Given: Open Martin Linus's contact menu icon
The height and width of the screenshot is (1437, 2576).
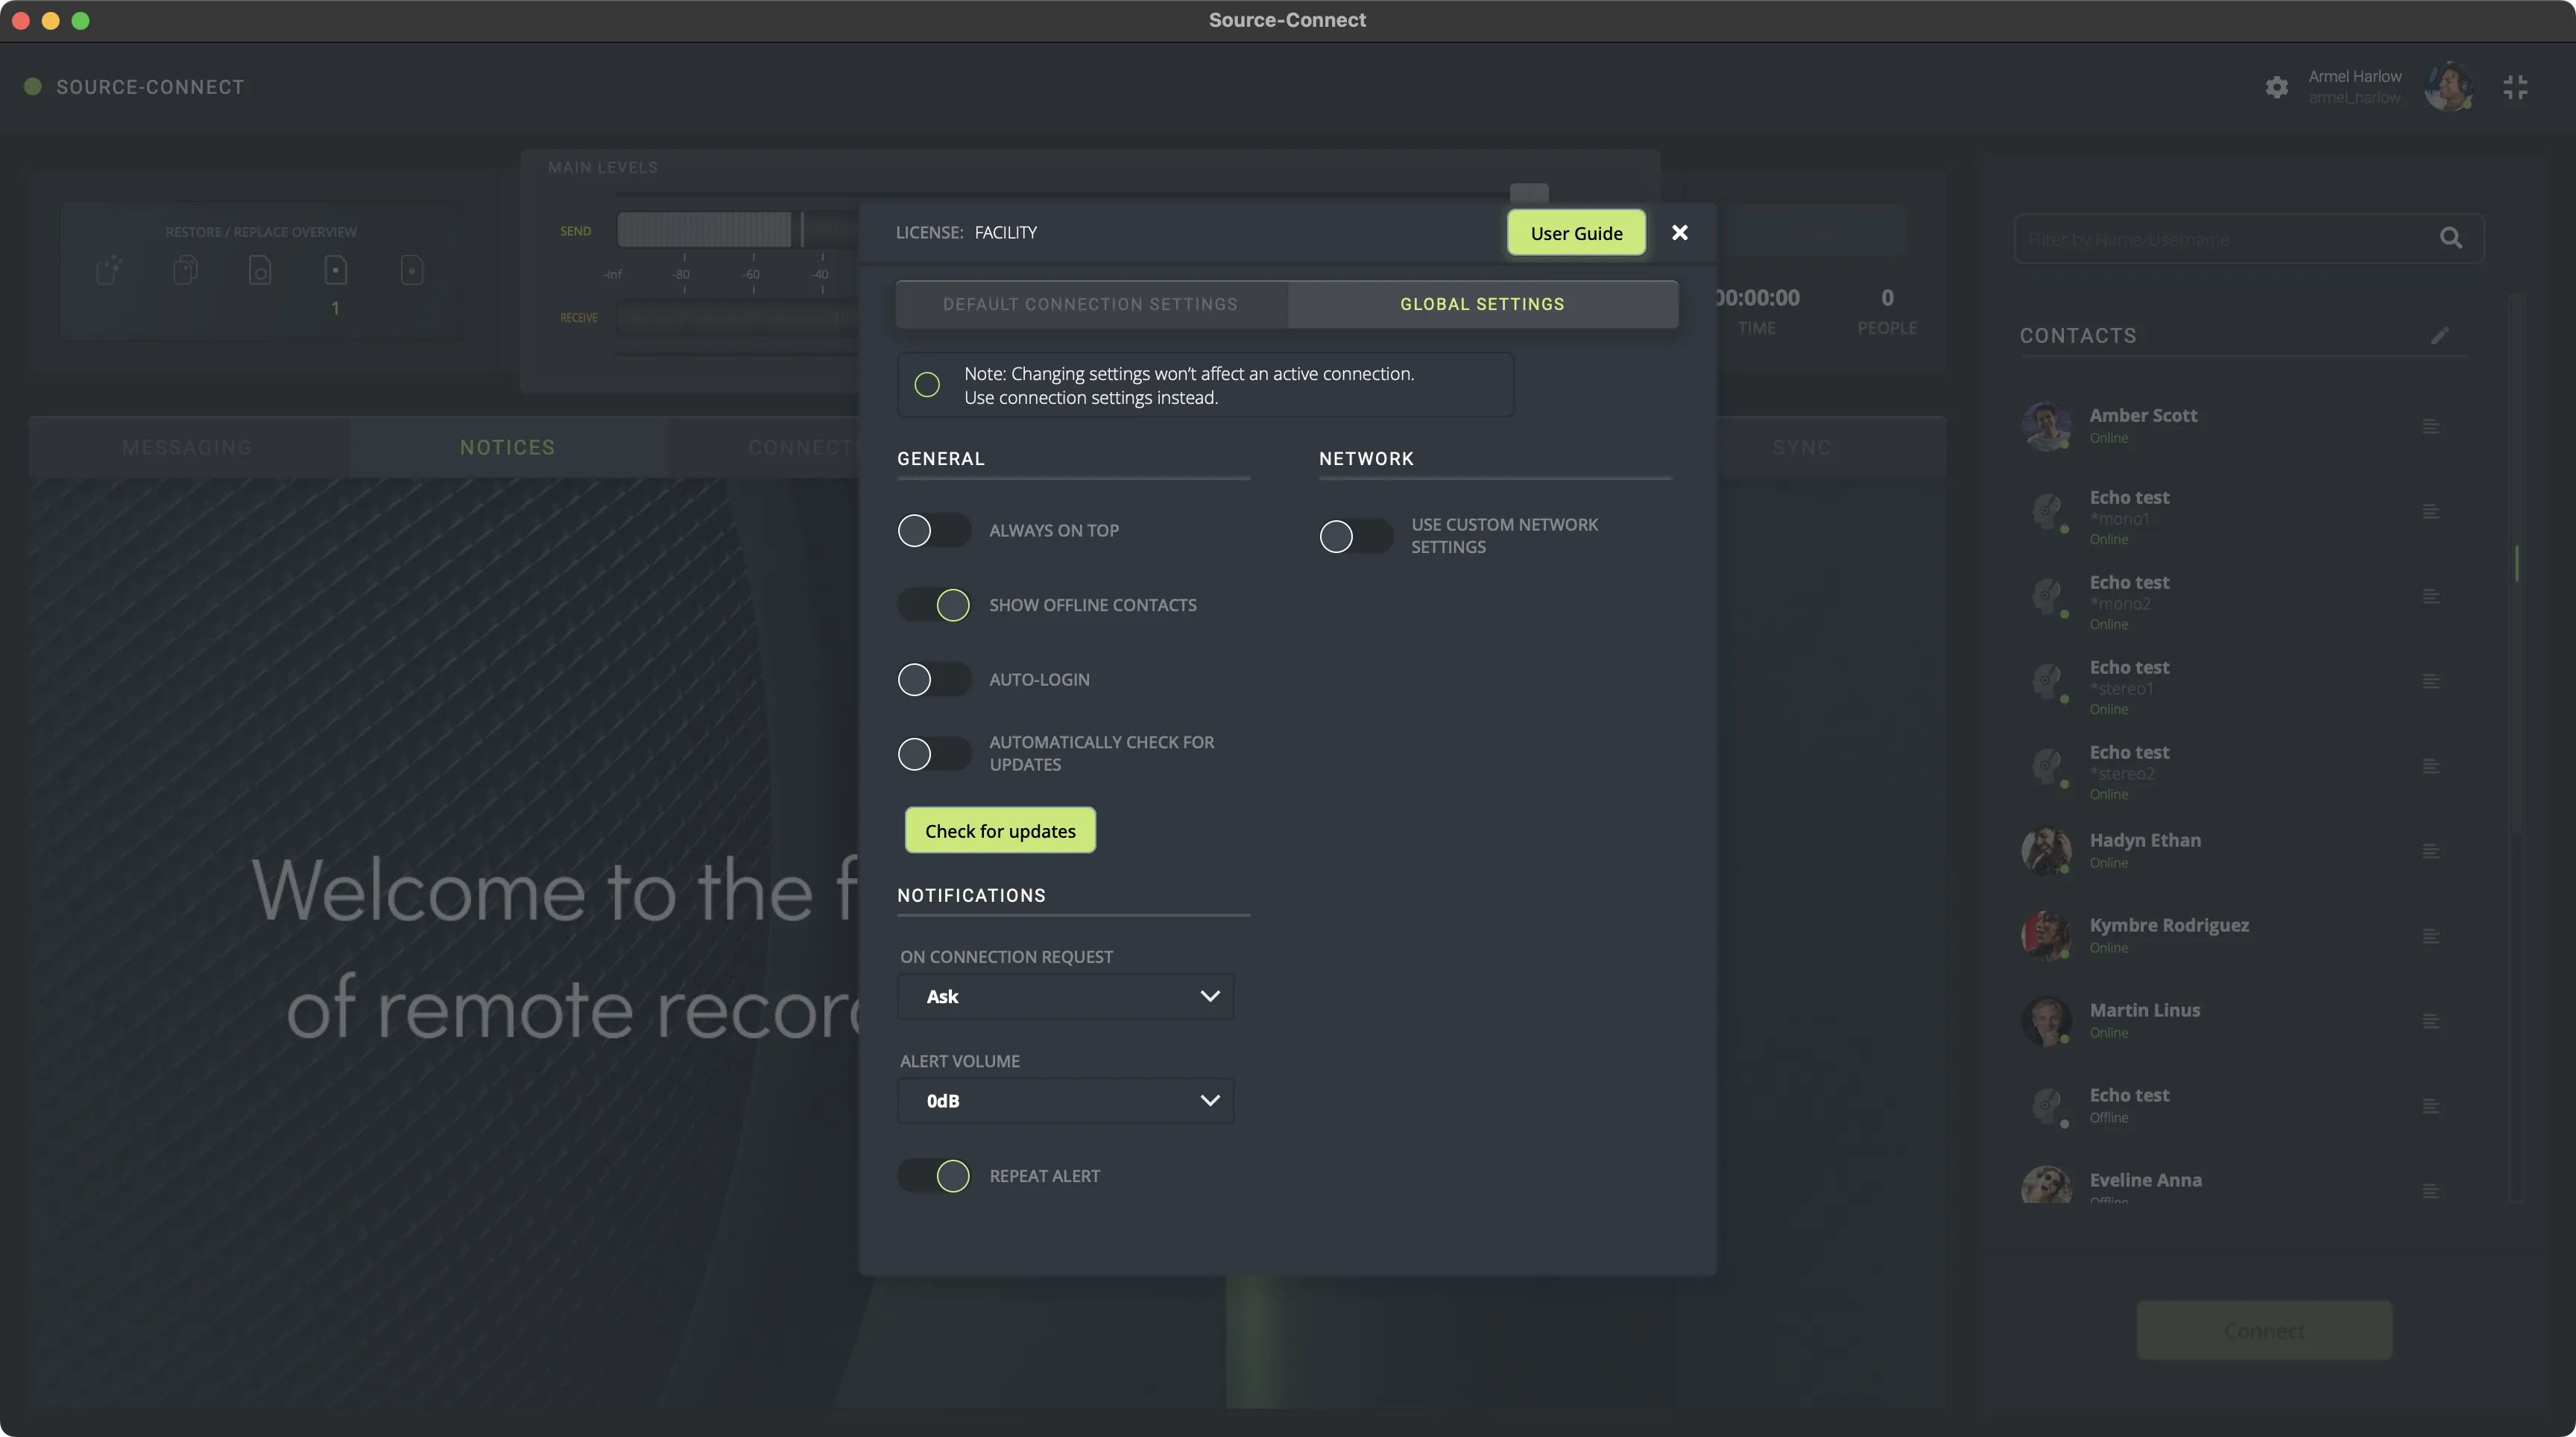Looking at the screenshot, I should (2431, 1022).
